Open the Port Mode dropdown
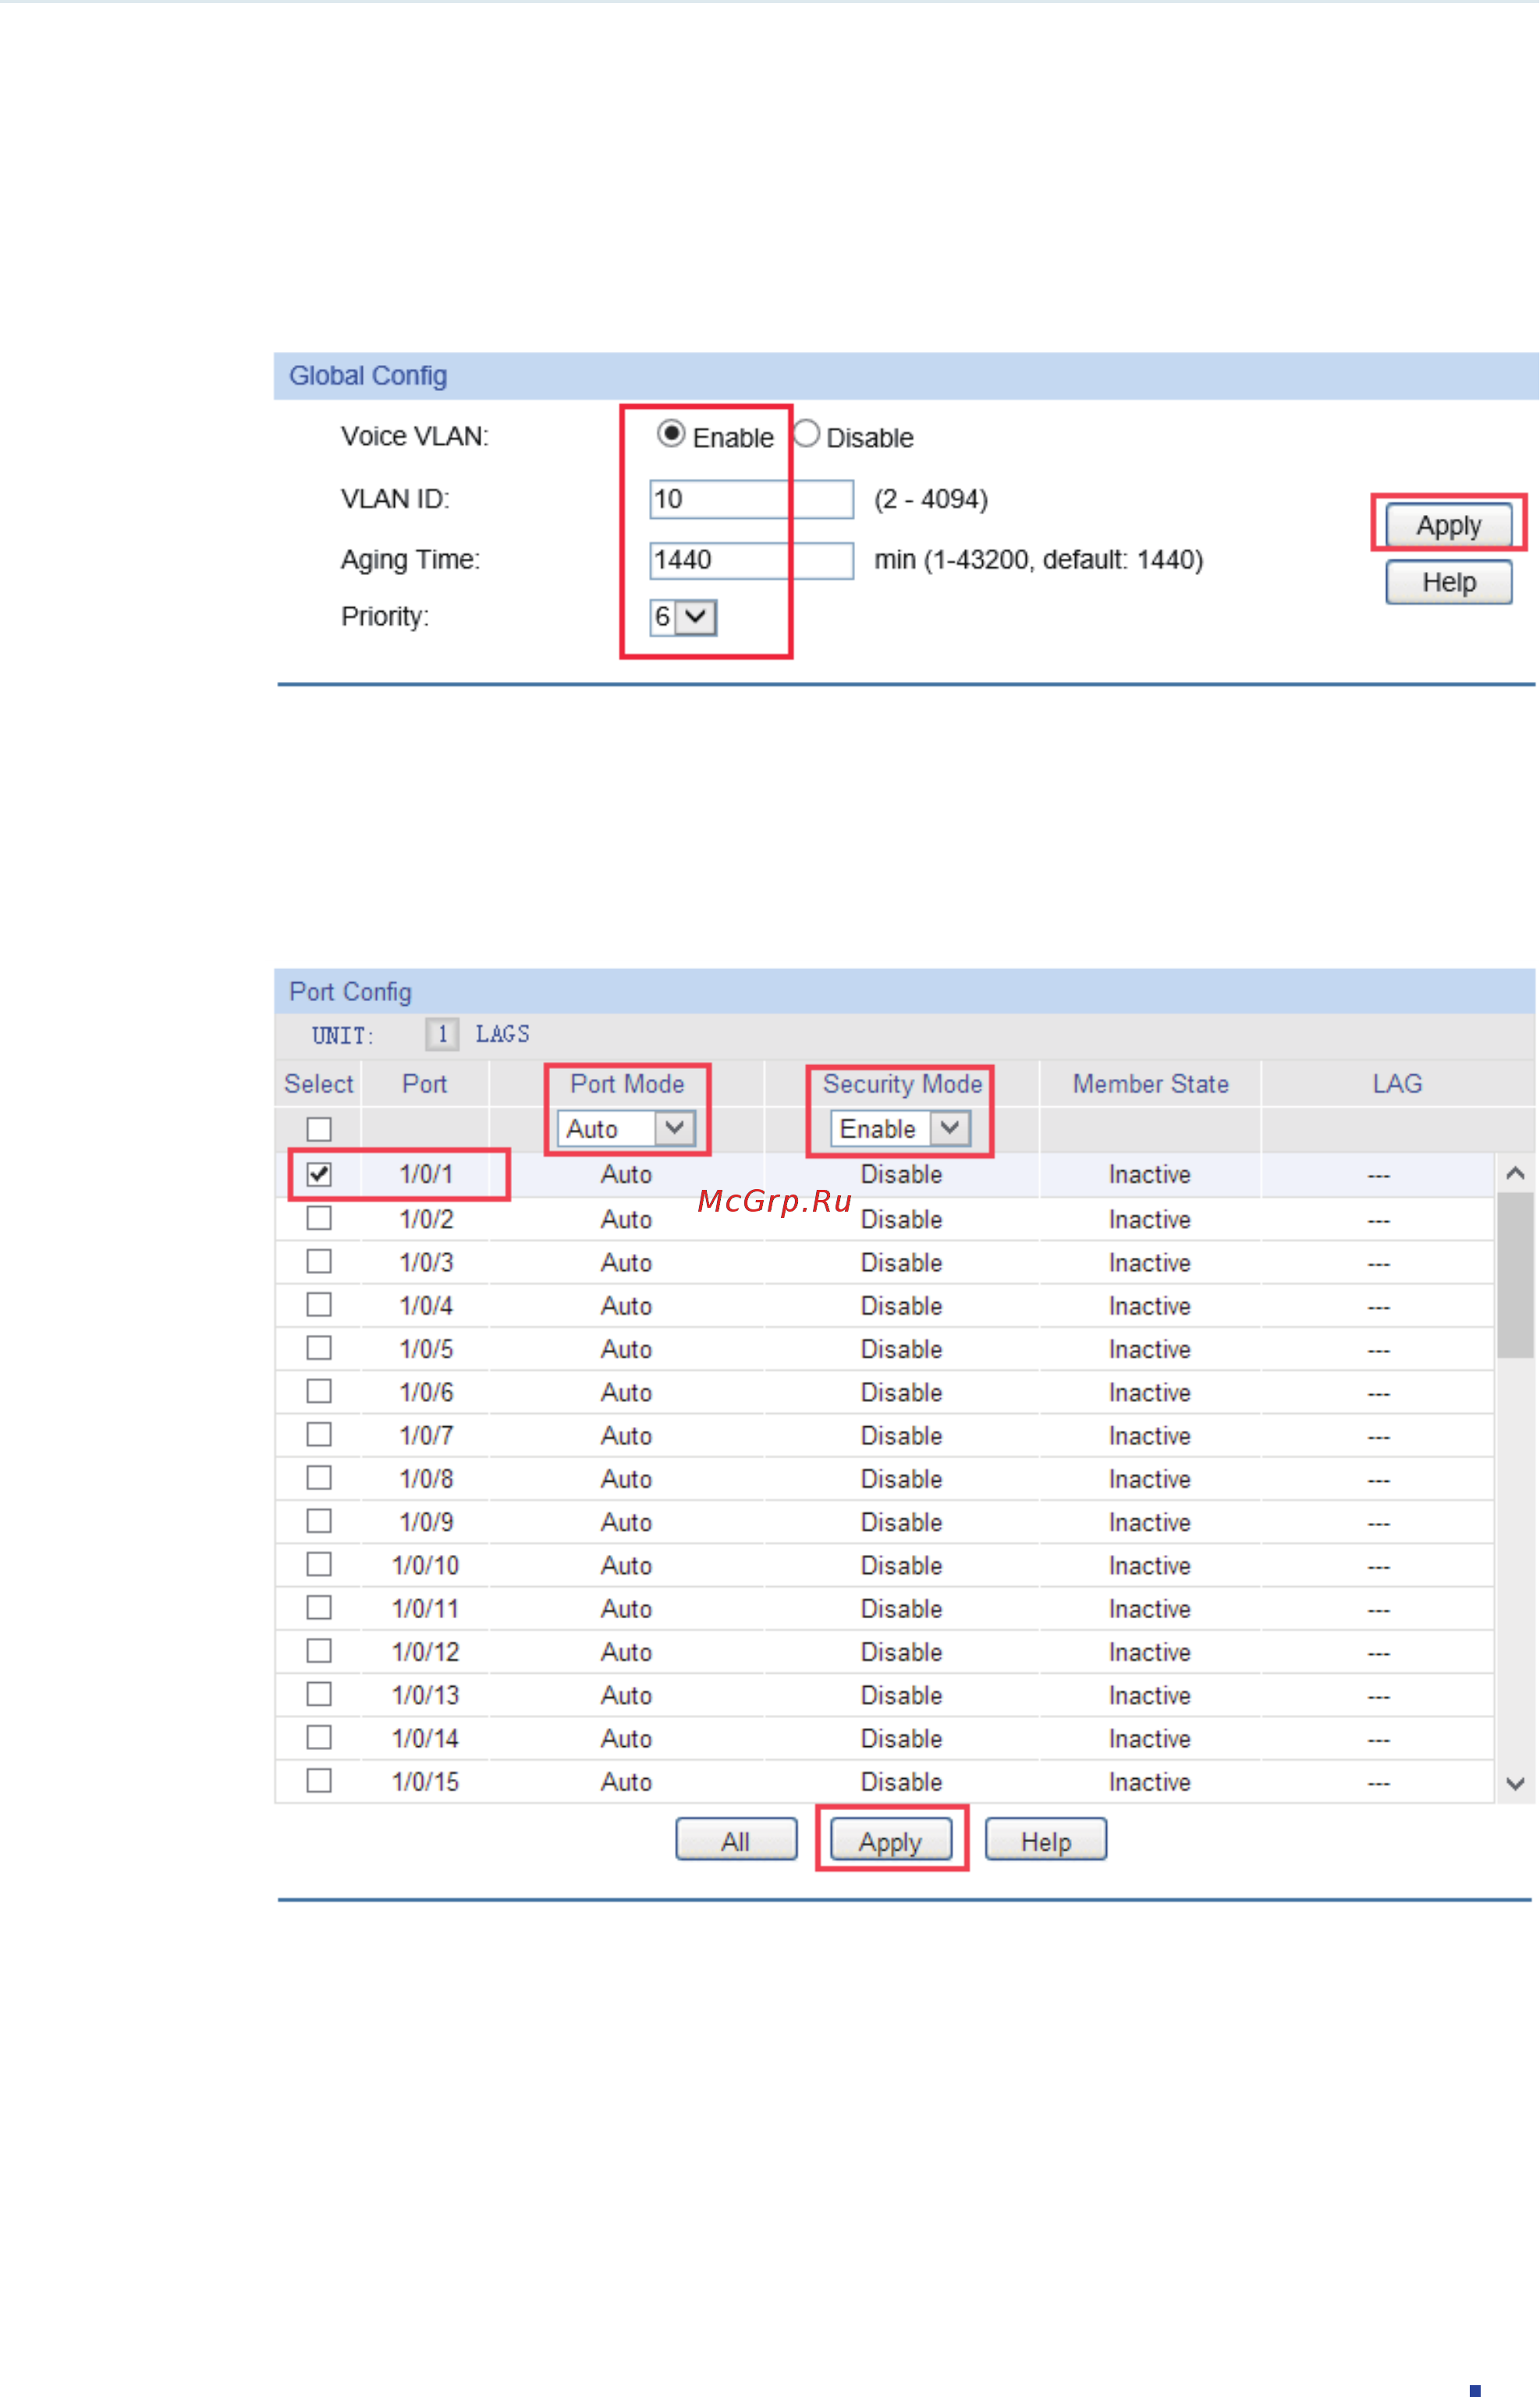This screenshot has height=2400, width=1540. coord(626,1129)
